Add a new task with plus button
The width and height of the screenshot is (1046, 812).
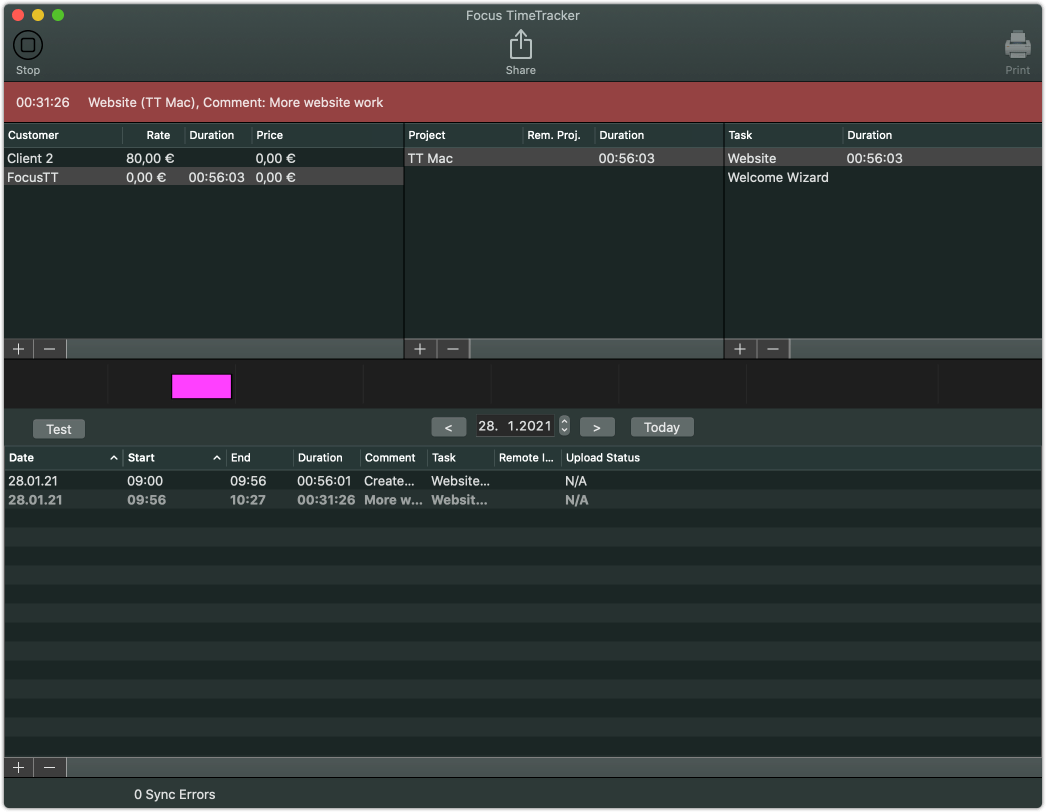click(740, 349)
